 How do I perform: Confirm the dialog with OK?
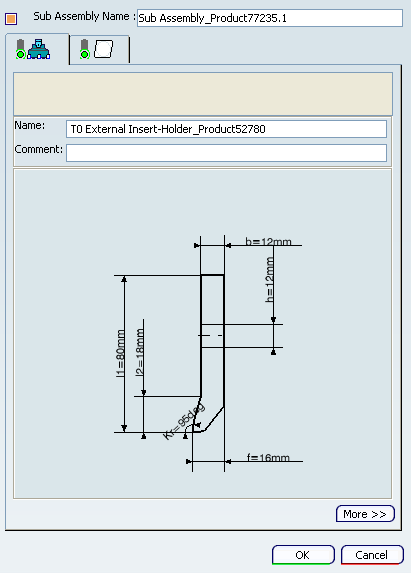click(x=303, y=555)
